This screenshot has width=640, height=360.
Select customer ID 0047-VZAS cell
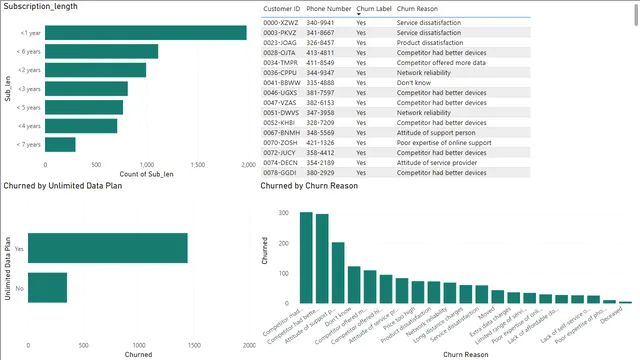click(280, 103)
